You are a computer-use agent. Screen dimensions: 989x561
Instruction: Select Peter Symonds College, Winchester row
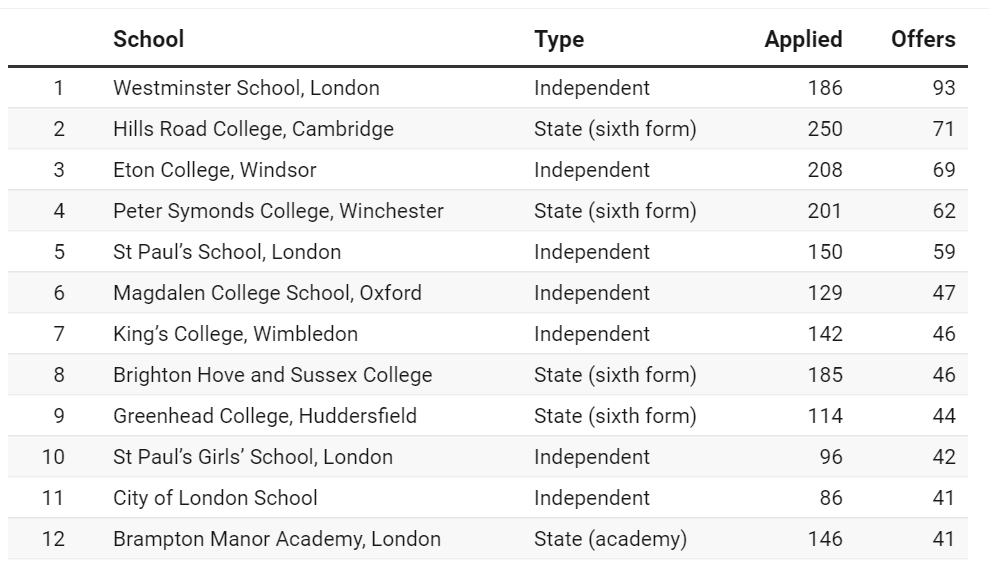coord(488,211)
